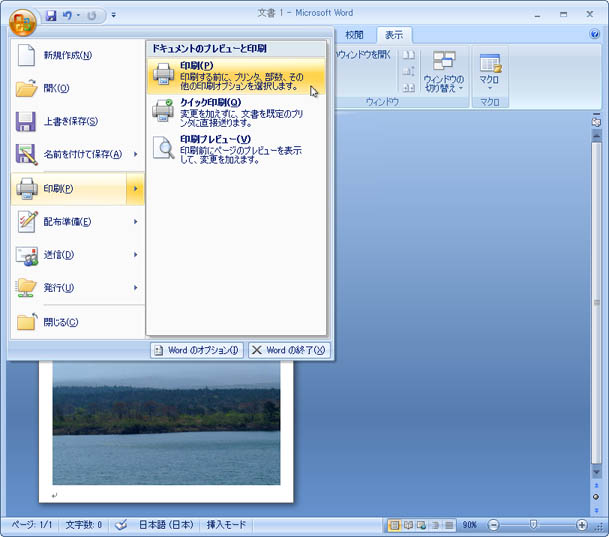609x537 pixels.
Task: Click the Save icon in Quick Access Toolbar
Action: (51, 16)
